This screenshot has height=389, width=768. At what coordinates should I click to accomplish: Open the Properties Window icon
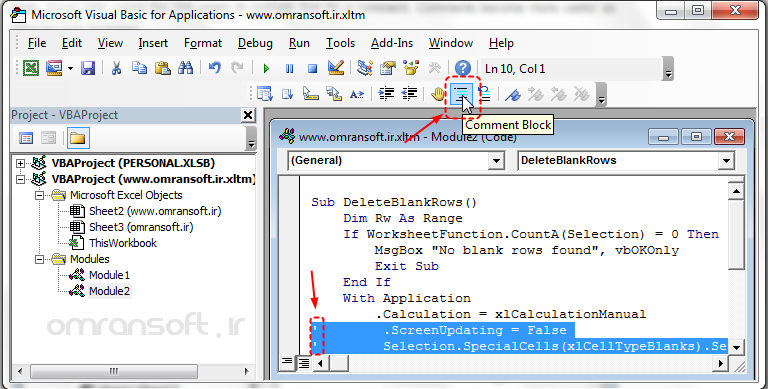click(x=388, y=68)
